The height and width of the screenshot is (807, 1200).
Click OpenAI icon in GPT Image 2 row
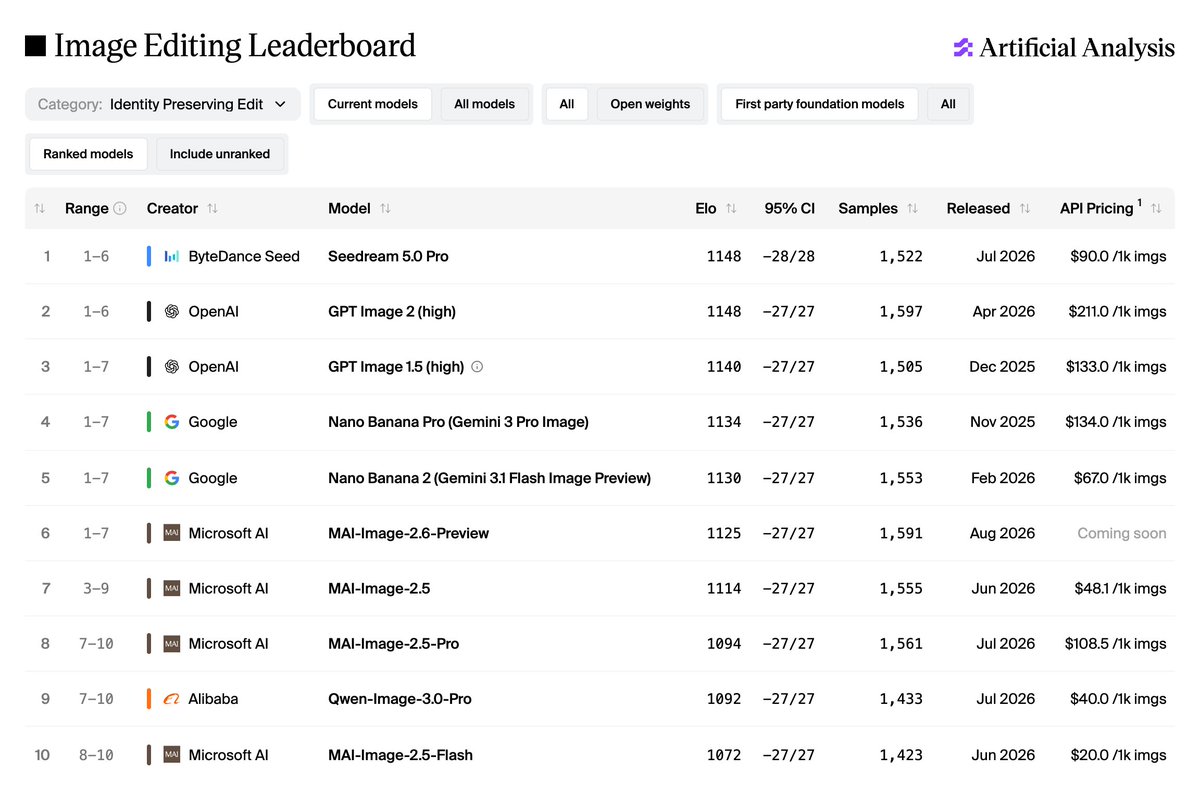(x=172, y=312)
